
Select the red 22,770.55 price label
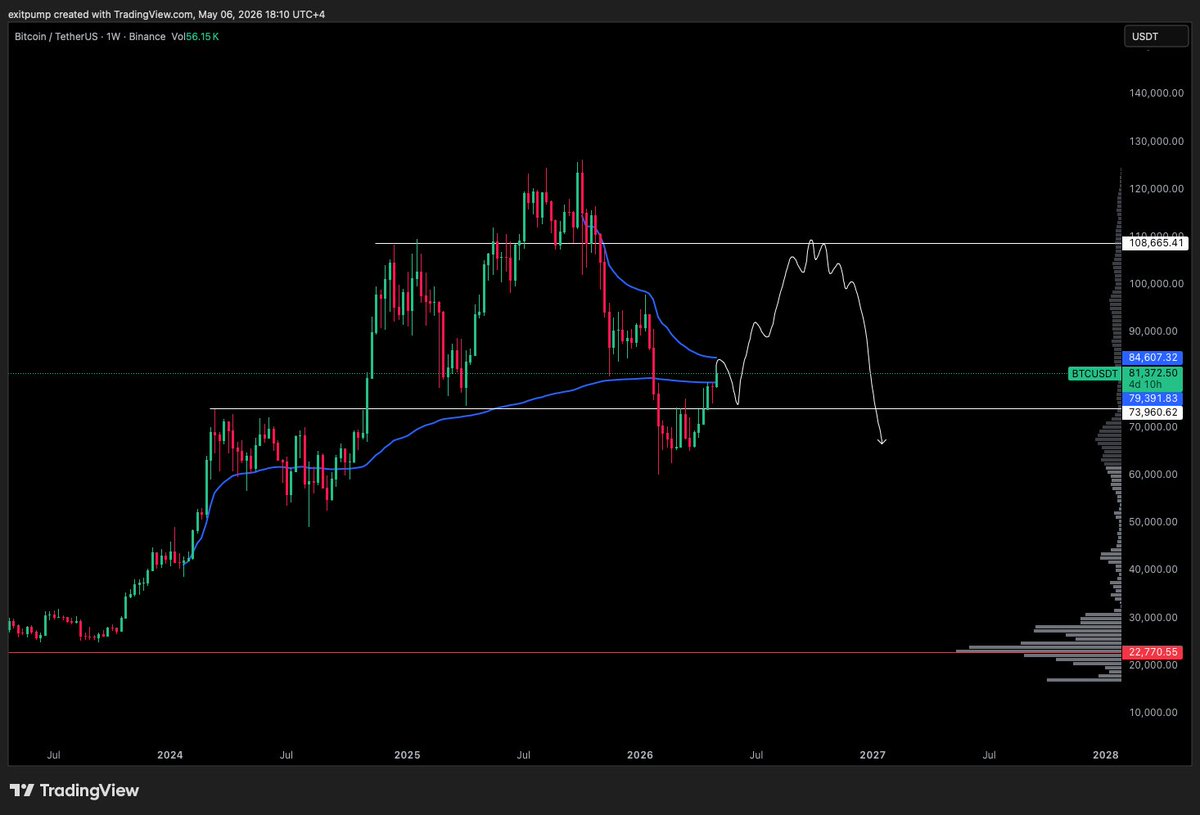pos(1154,652)
